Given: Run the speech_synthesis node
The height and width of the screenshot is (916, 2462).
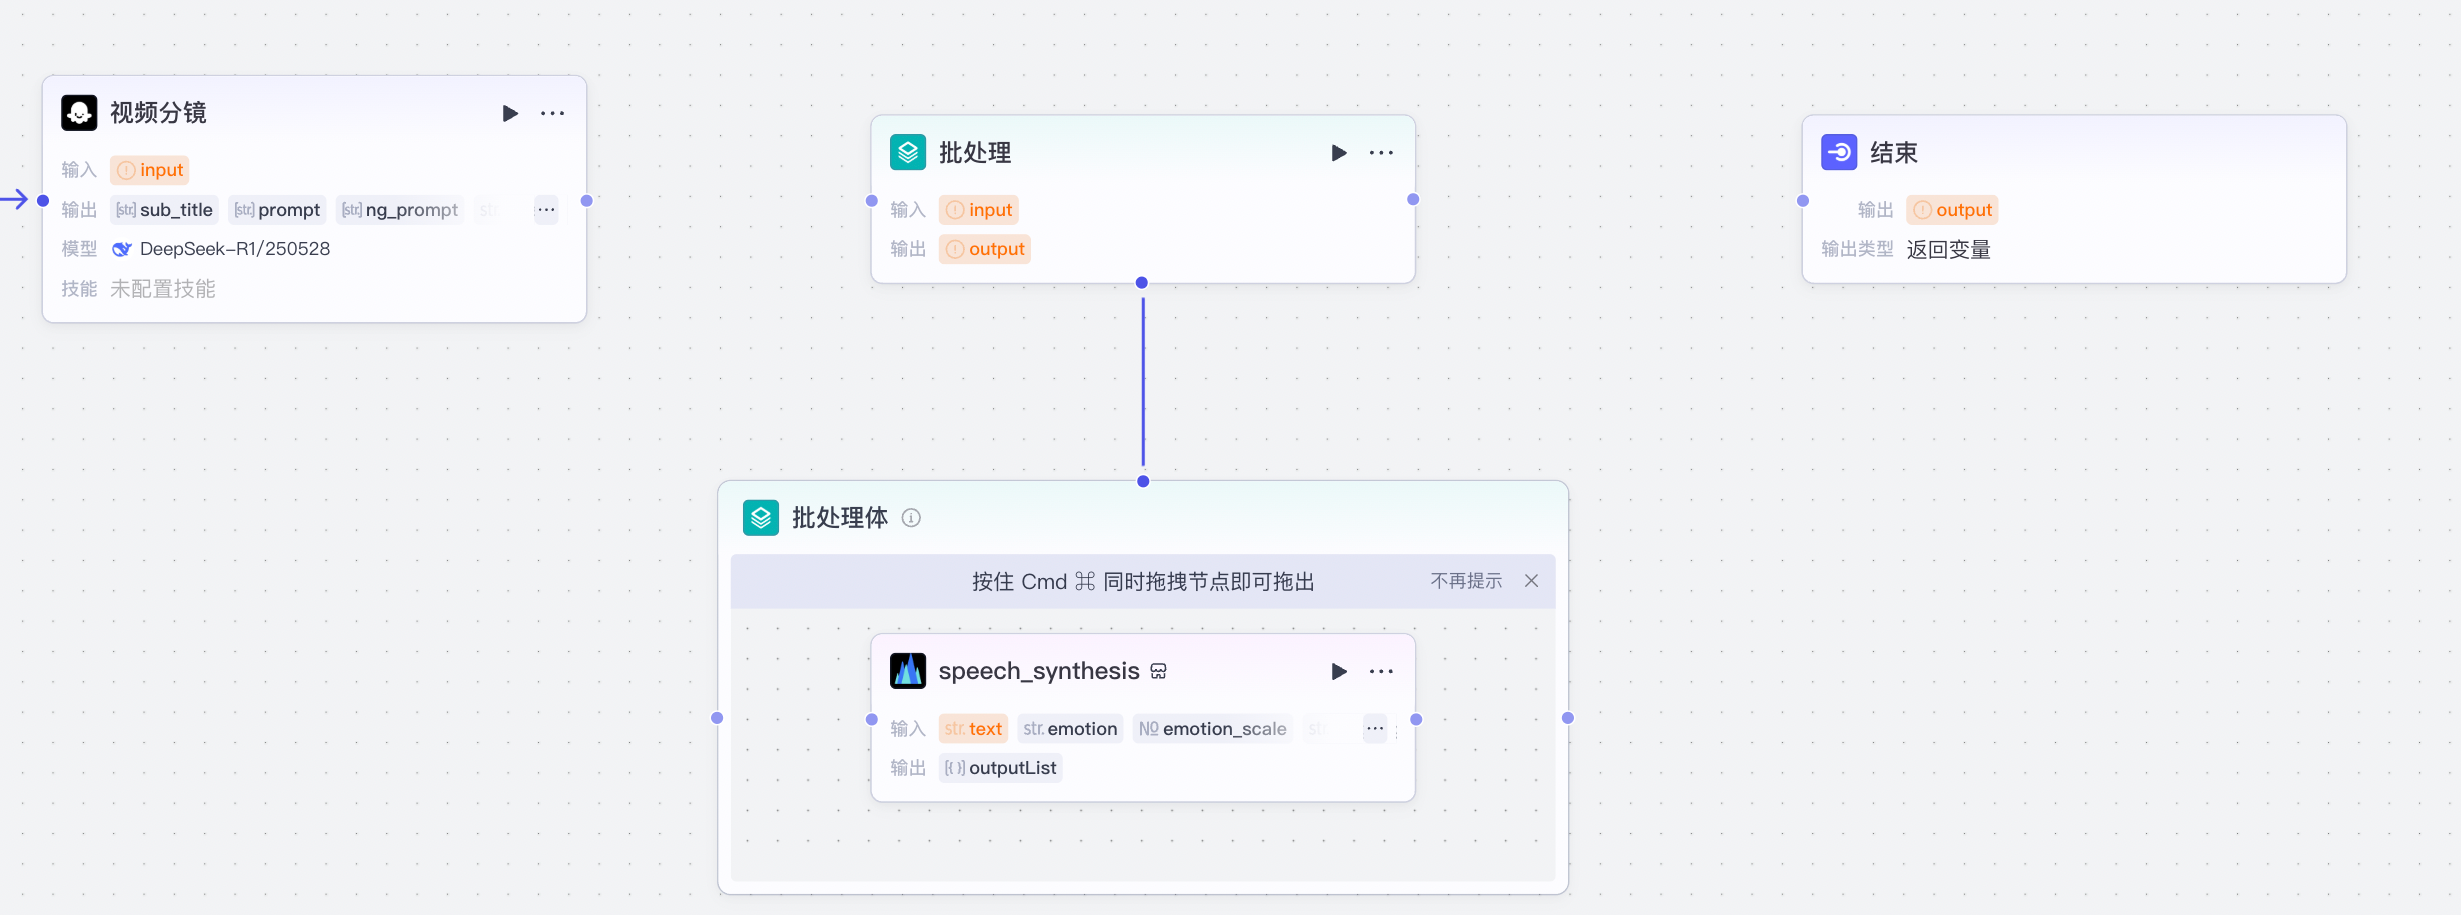Looking at the screenshot, I should (1339, 671).
